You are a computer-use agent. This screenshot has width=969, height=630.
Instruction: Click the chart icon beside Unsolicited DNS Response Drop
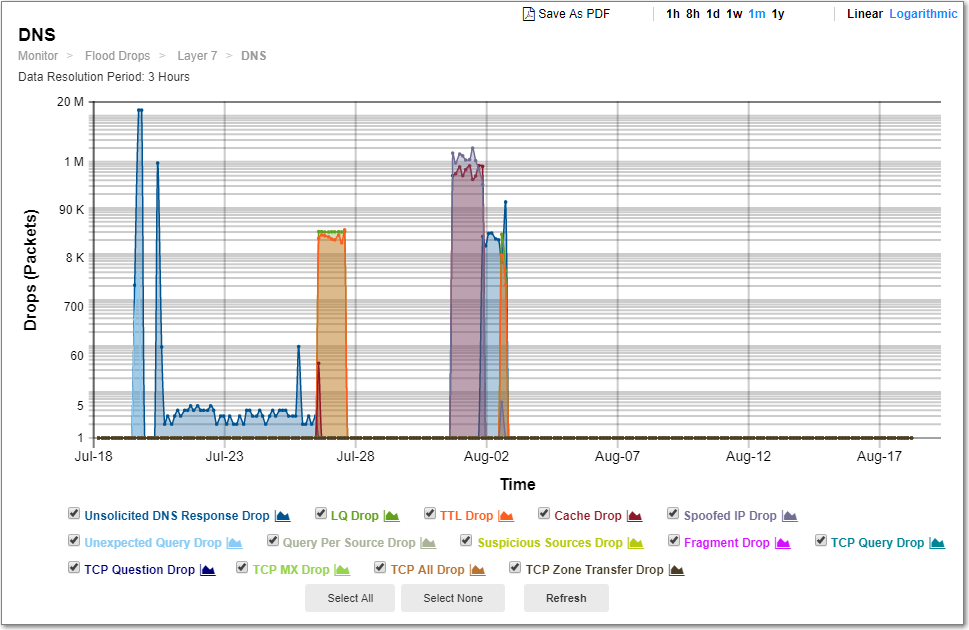tap(281, 514)
